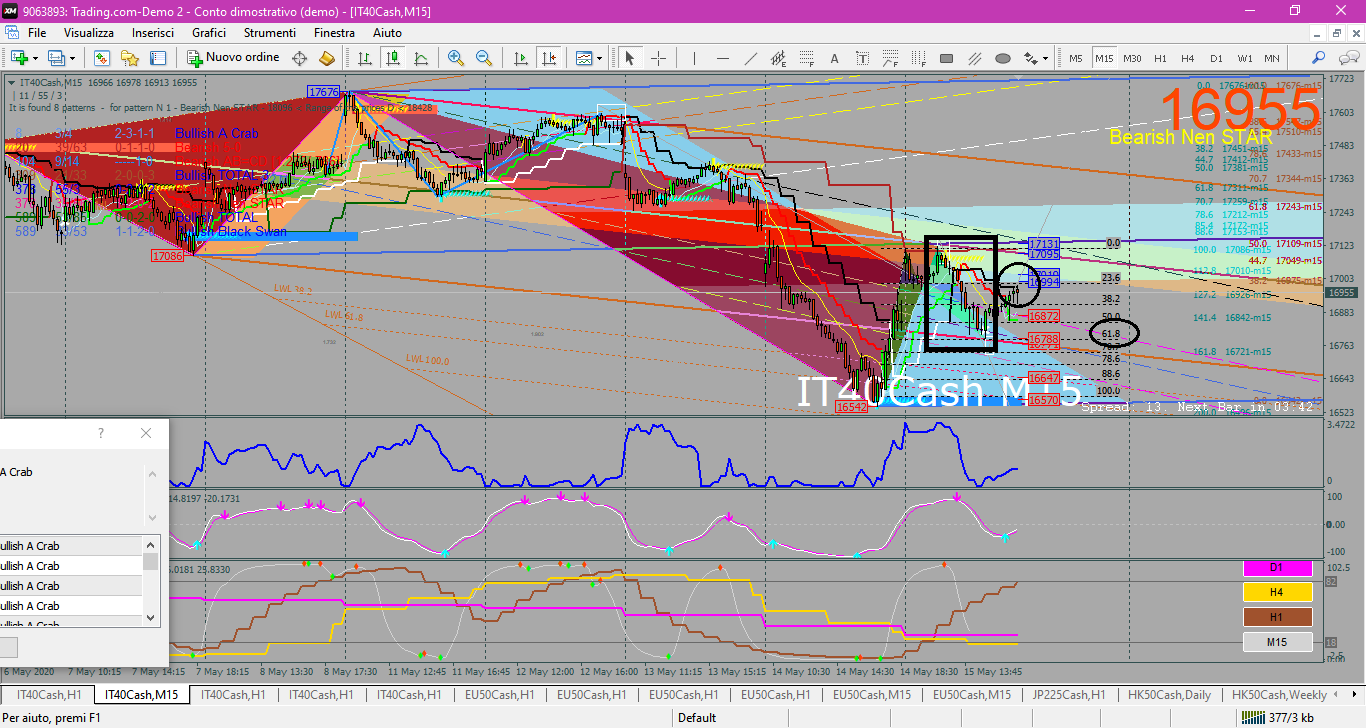Select the Fibonacci retracement tool

tap(806, 58)
